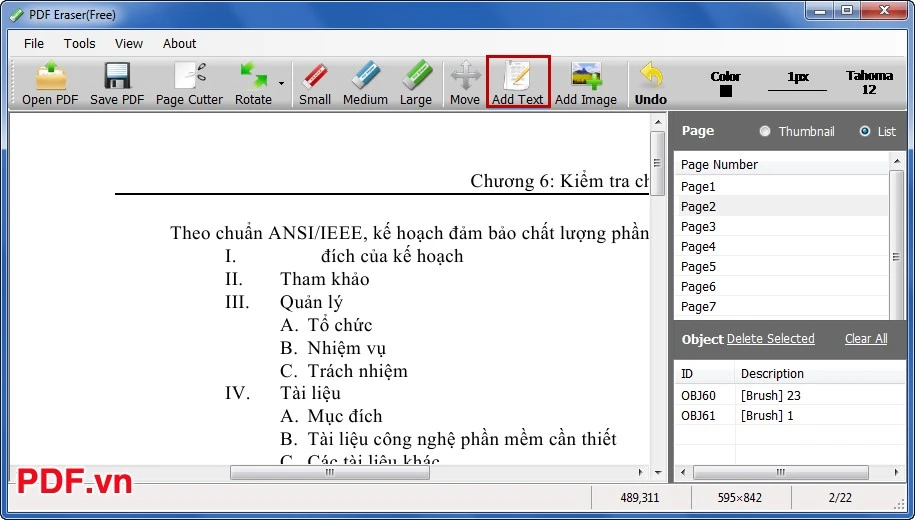Select object OBJ61 row
915x520 pixels.
(790, 416)
